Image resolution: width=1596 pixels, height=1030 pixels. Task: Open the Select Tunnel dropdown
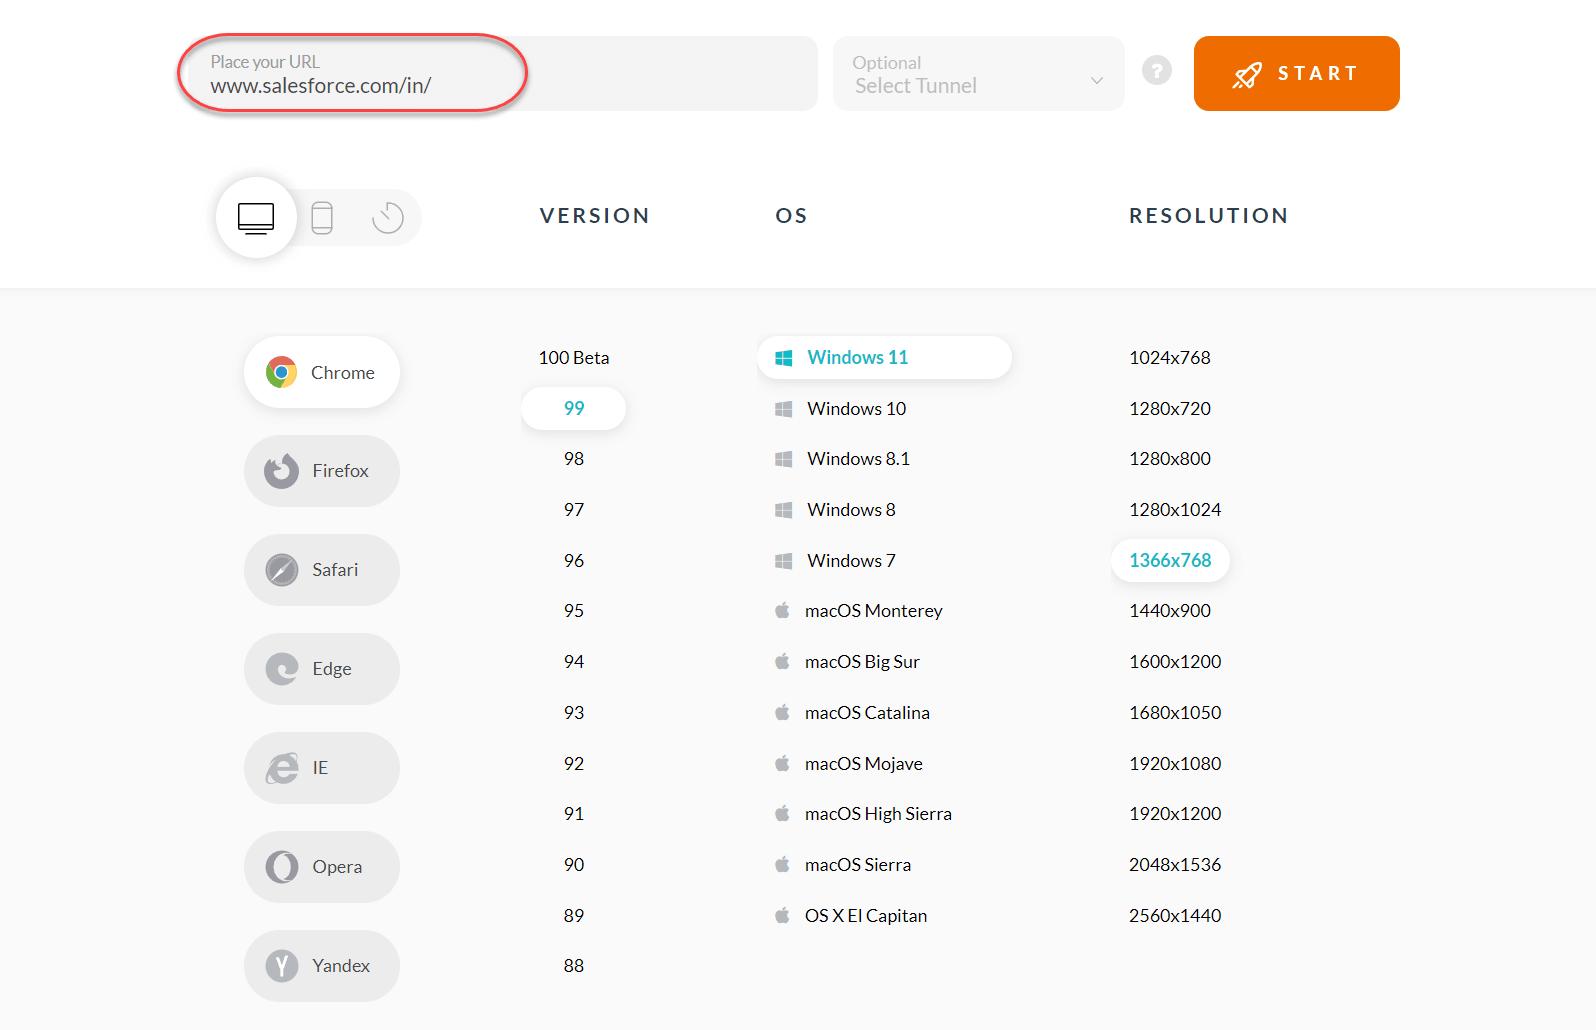(x=978, y=74)
